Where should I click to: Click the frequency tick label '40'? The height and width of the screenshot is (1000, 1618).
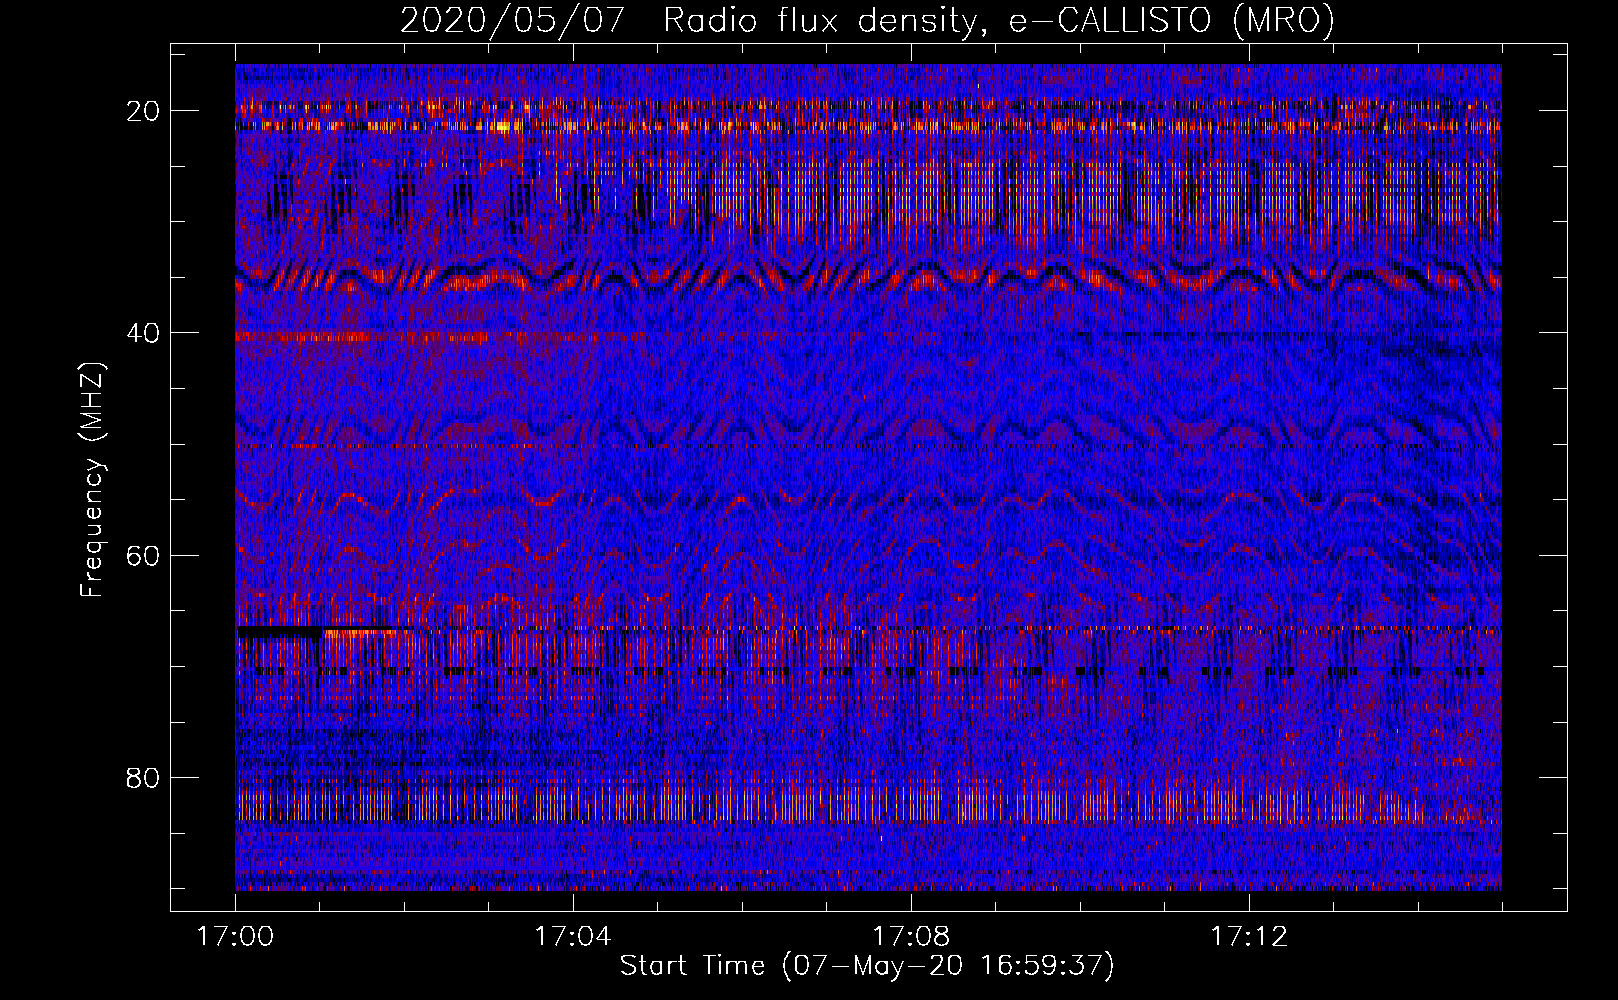(143, 333)
